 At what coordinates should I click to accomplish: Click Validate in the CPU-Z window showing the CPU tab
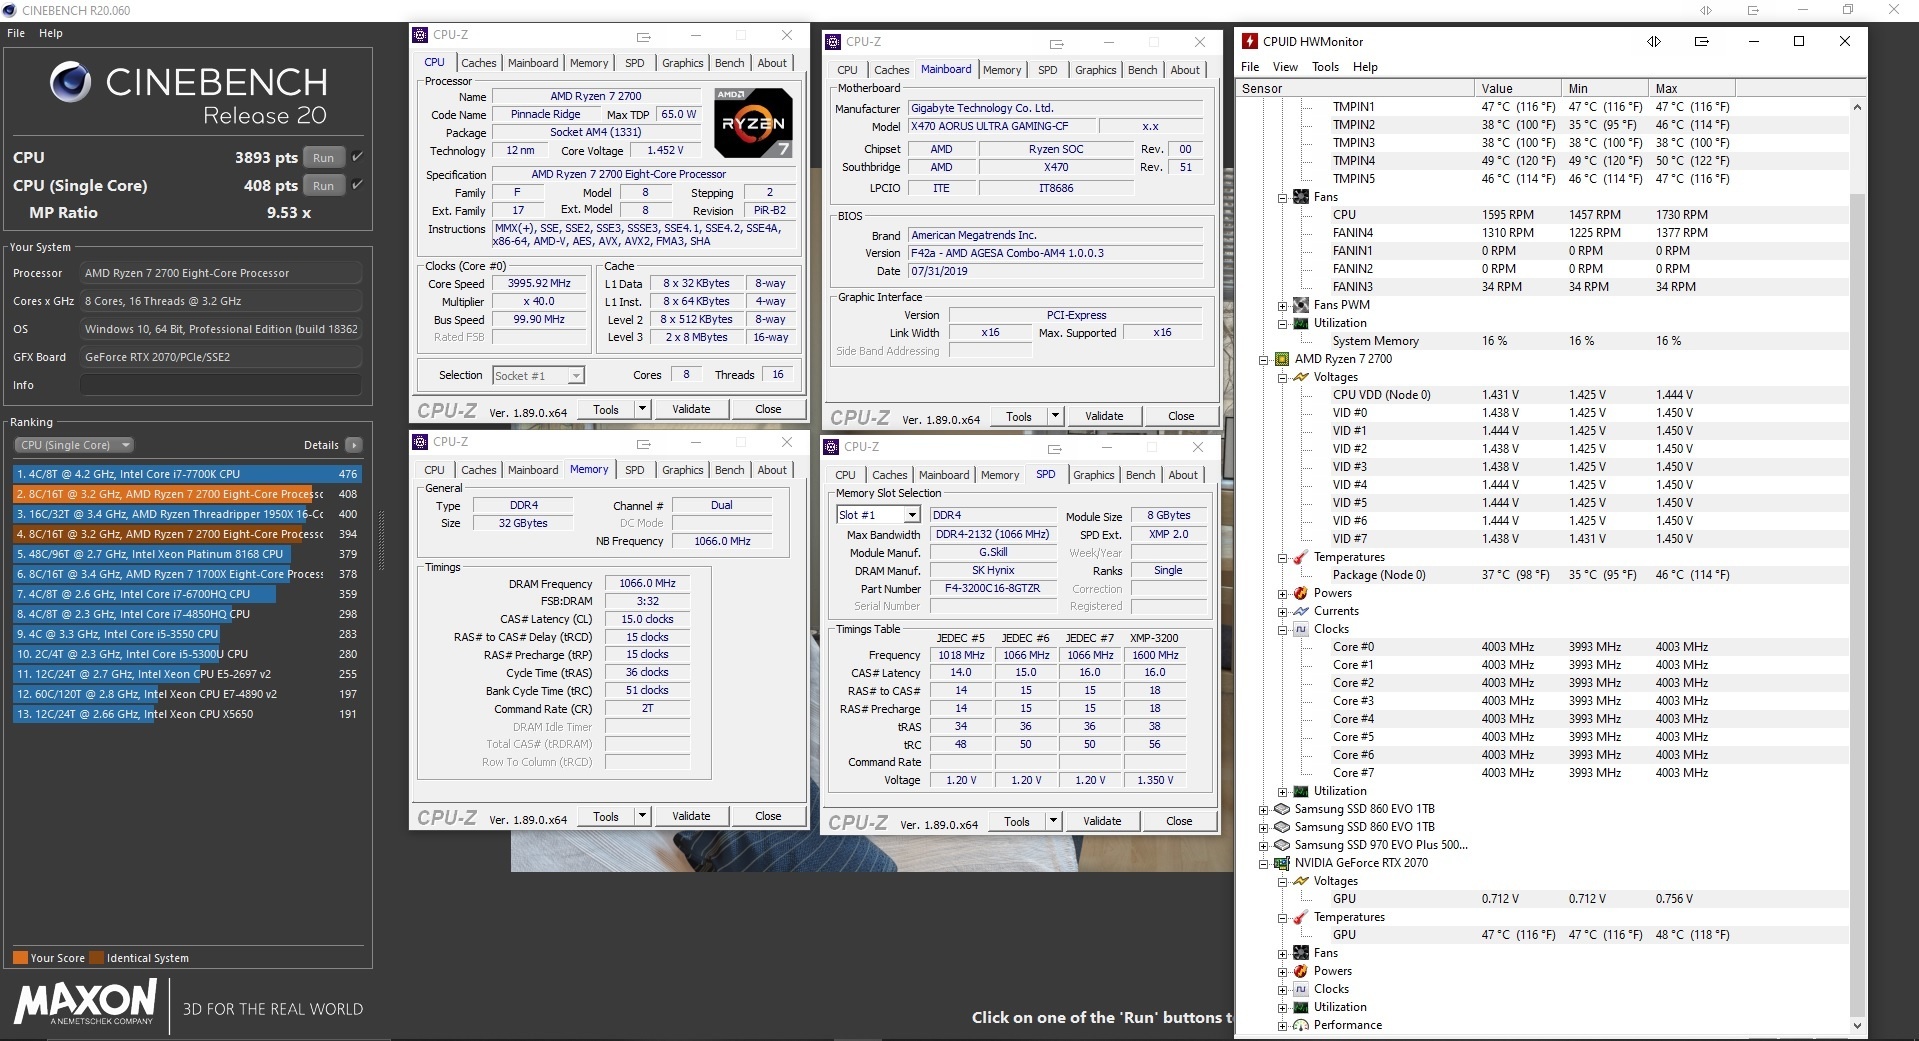point(691,409)
